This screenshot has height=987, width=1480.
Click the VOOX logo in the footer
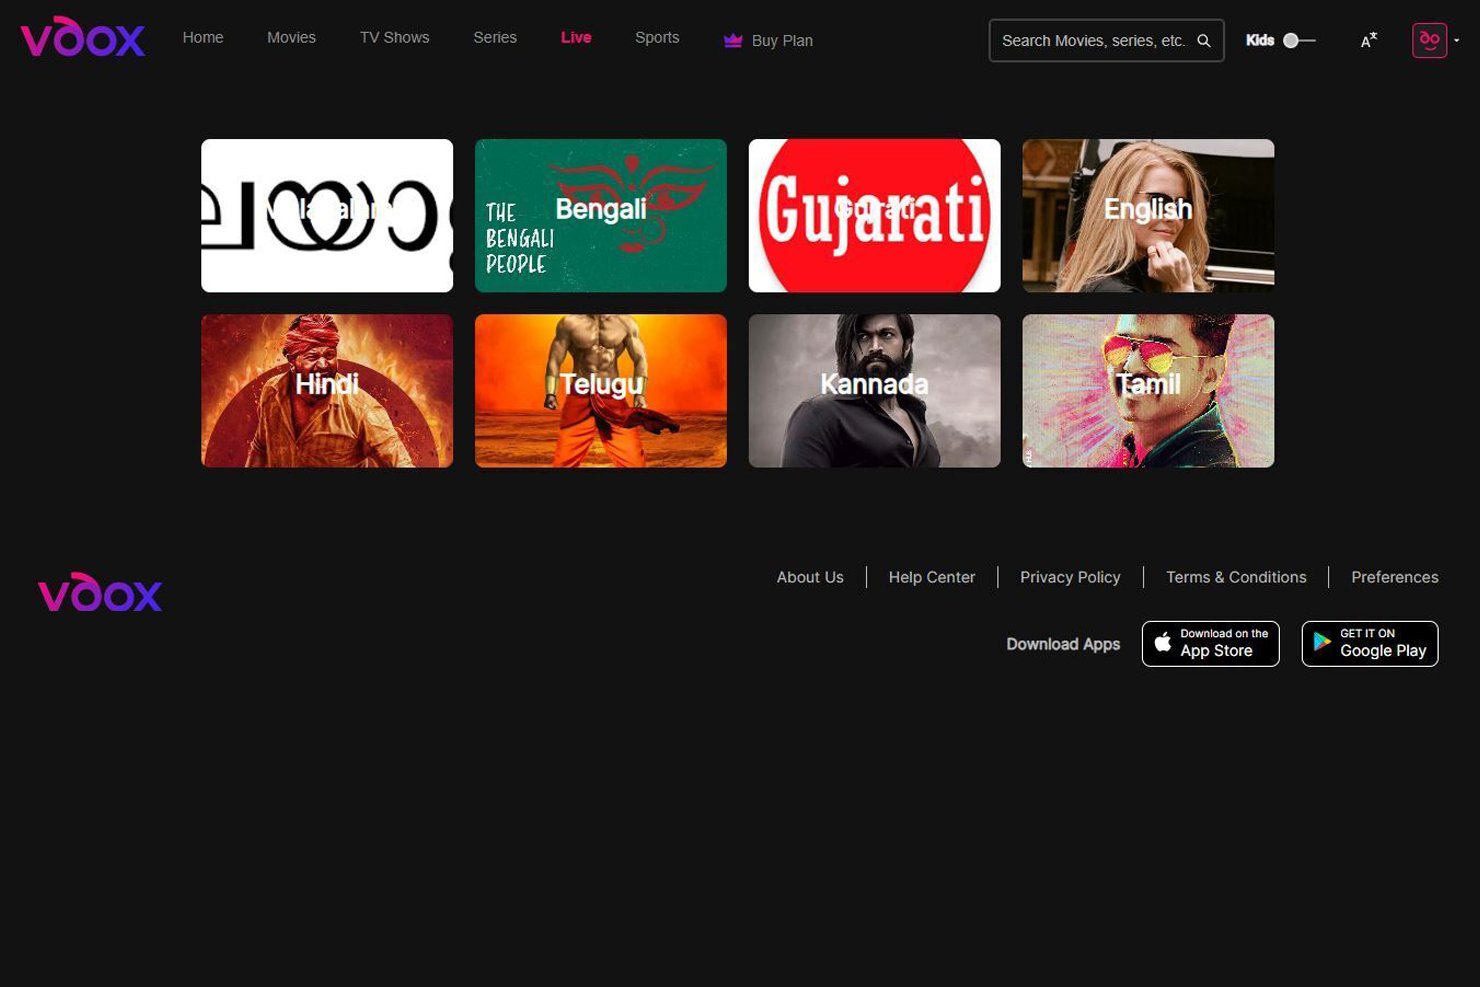pos(100,592)
